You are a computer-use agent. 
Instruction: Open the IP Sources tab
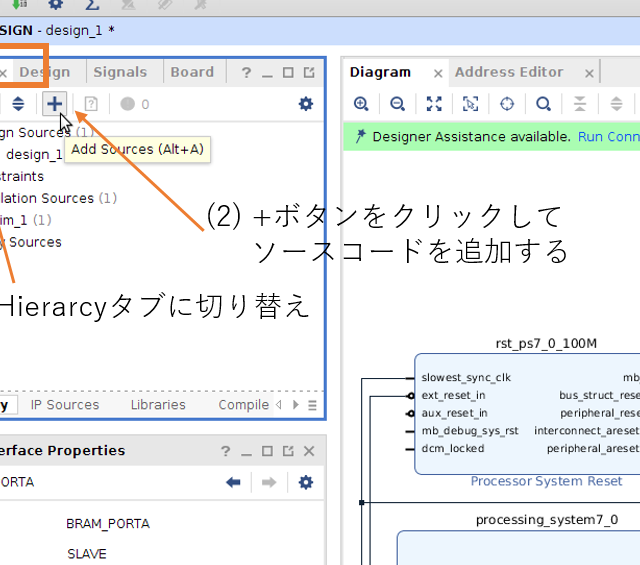pyautogui.click(x=65, y=405)
